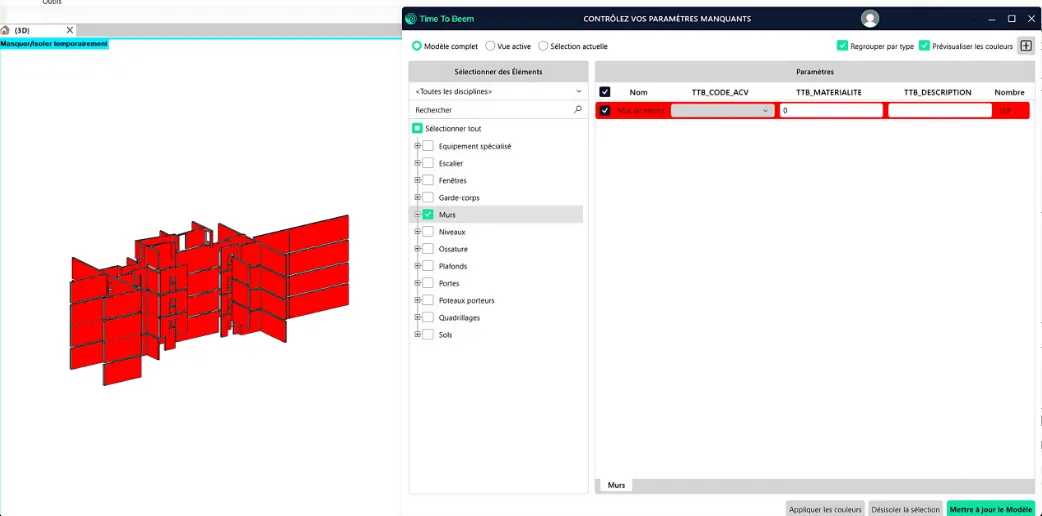Open the TTB_CODE_ACV dropdown in the wall row

coord(722,110)
